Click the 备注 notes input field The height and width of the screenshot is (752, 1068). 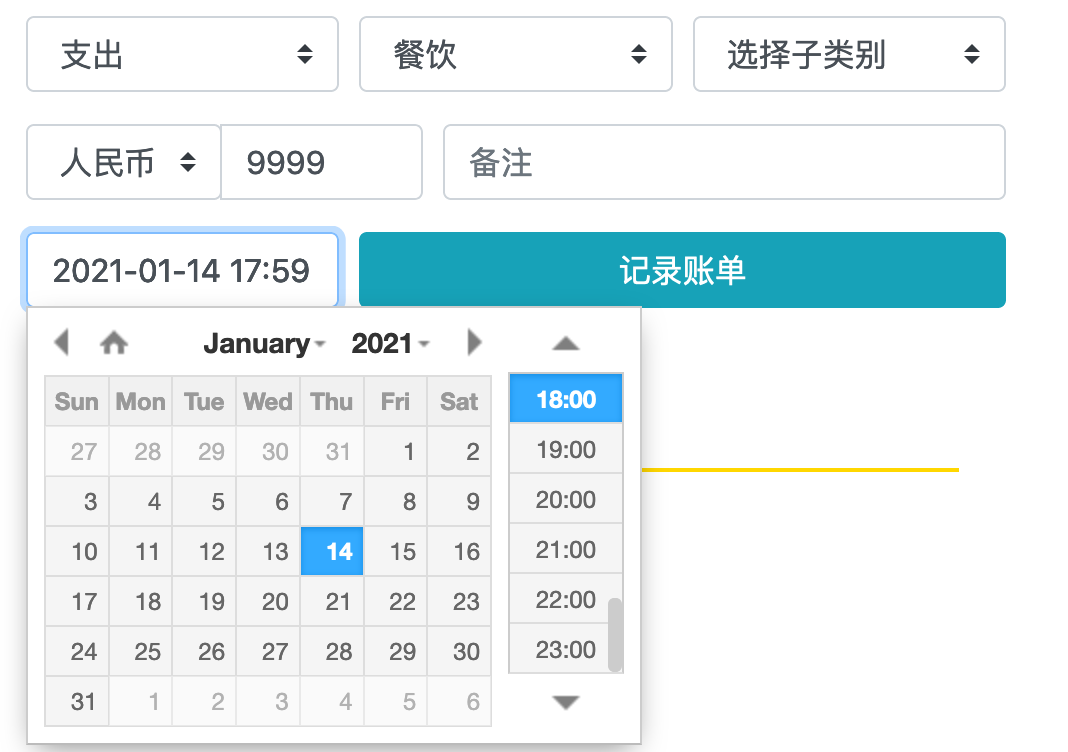[724, 162]
